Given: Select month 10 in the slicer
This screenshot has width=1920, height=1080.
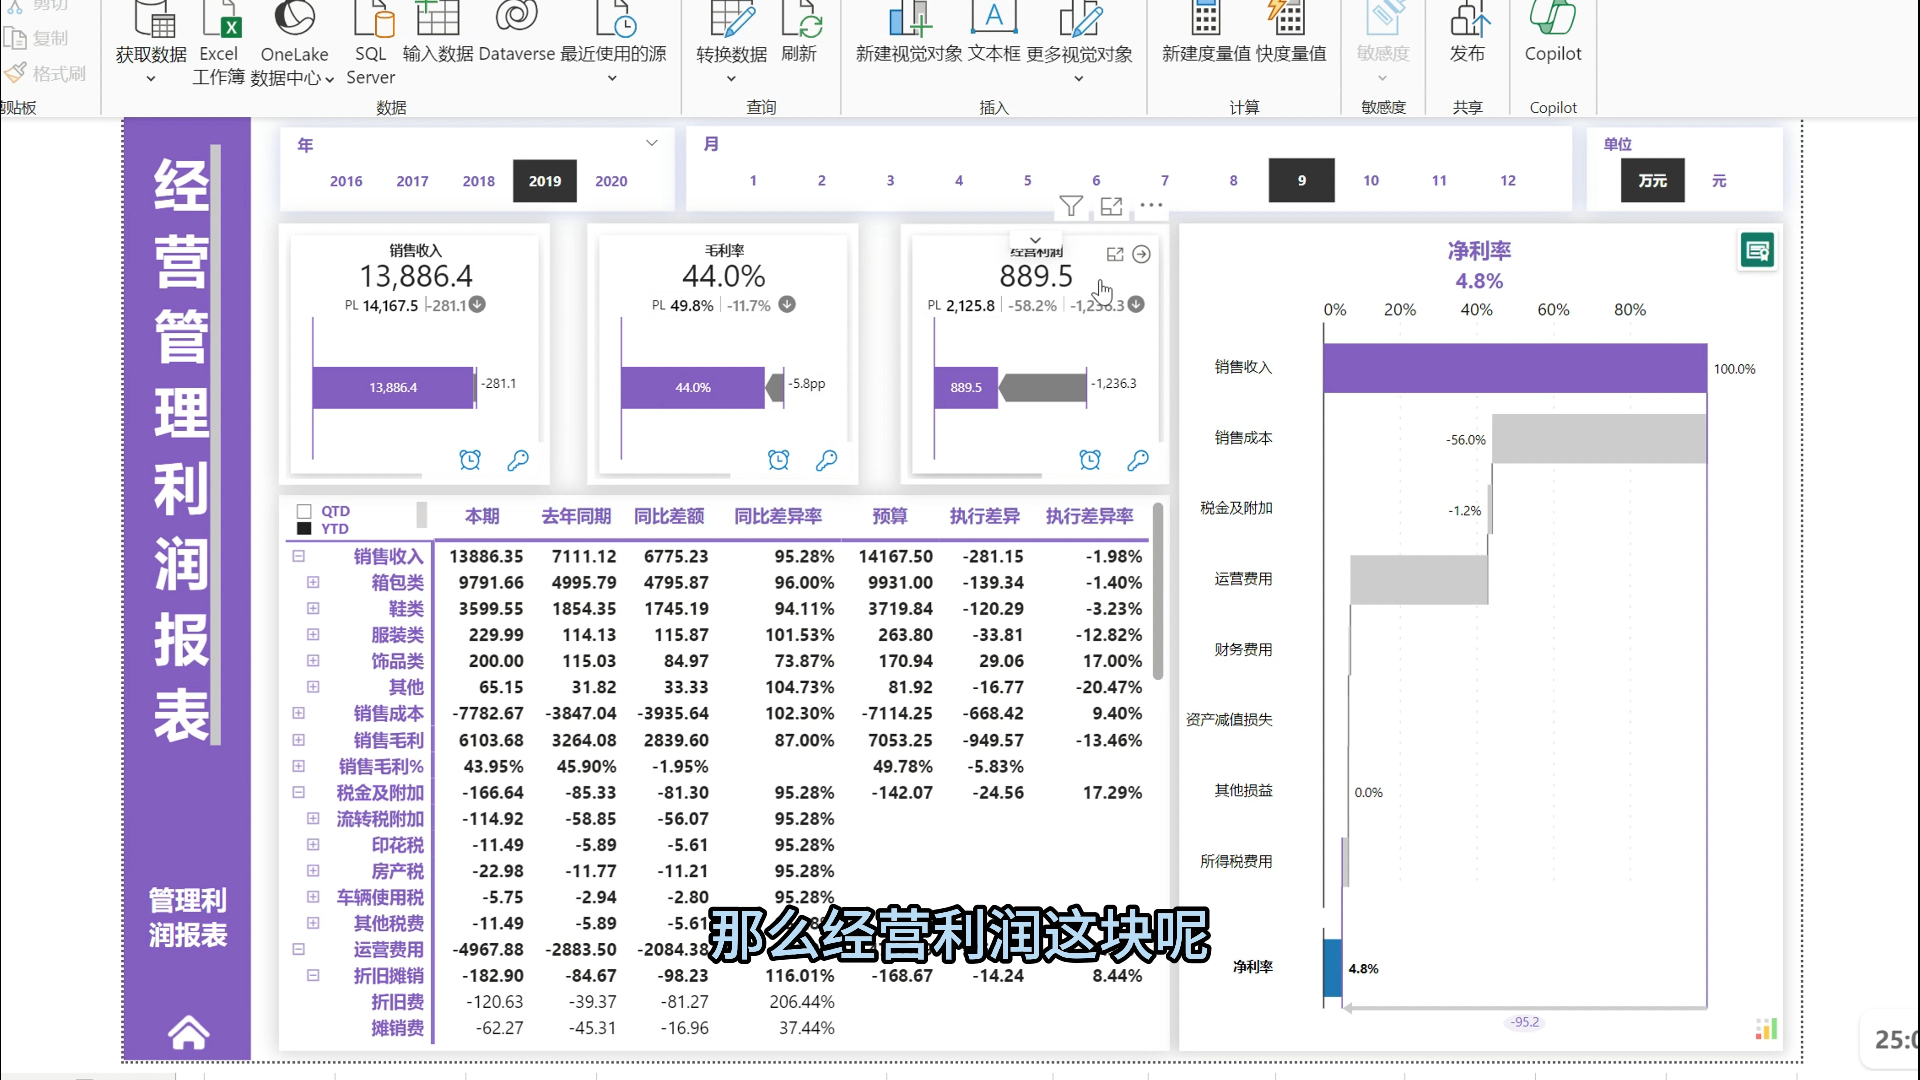Looking at the screenshot, I should tap(1371, 180).
